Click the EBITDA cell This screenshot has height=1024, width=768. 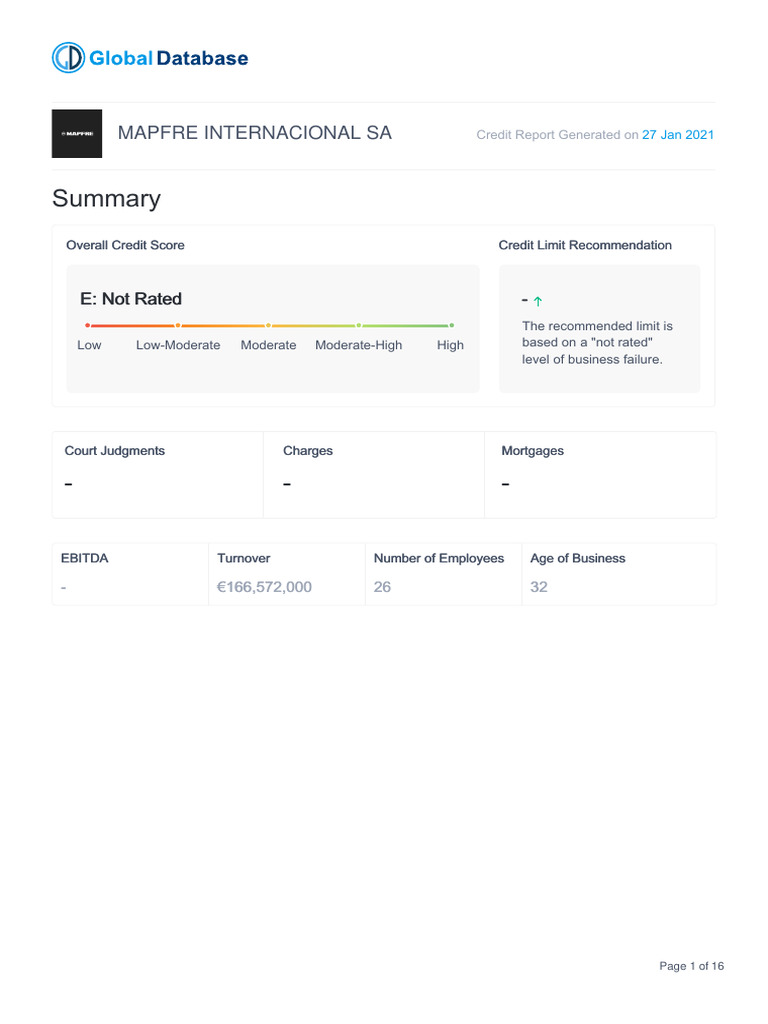tap(130, 574)
